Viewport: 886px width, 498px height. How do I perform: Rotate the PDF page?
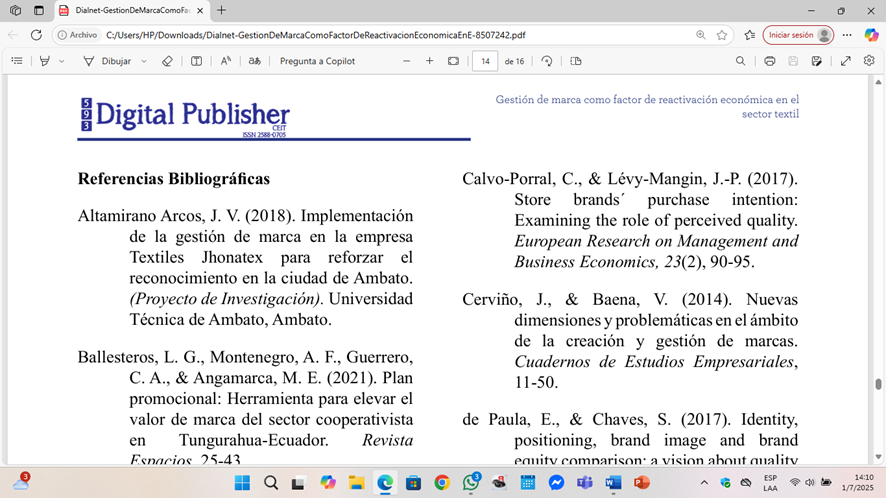pos(546,61)
